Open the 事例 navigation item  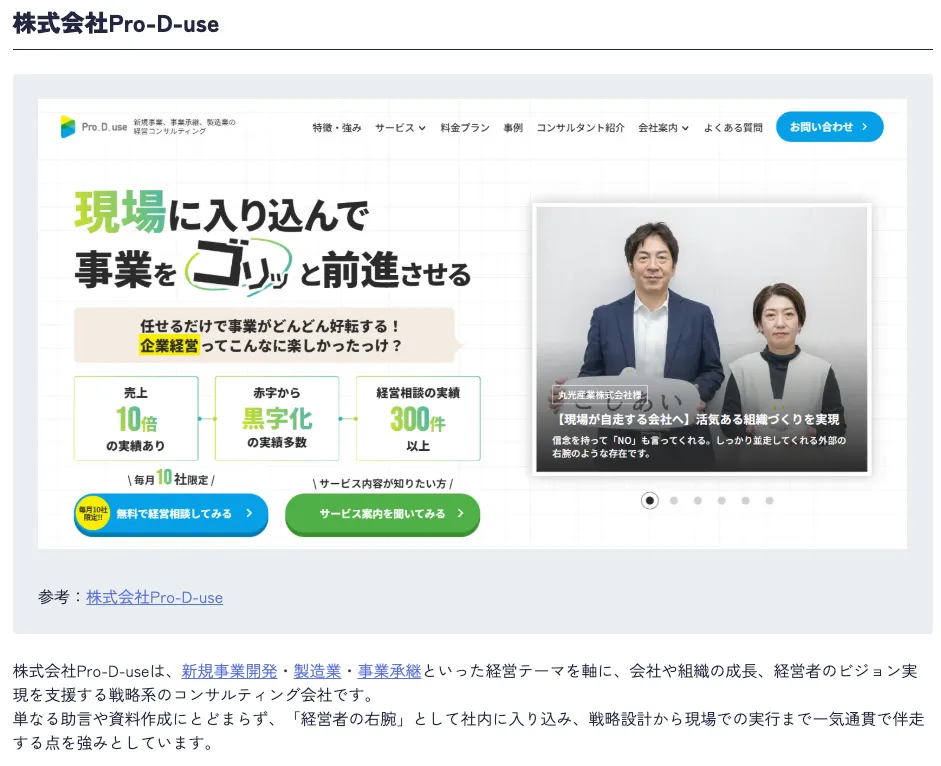point(513,128)
